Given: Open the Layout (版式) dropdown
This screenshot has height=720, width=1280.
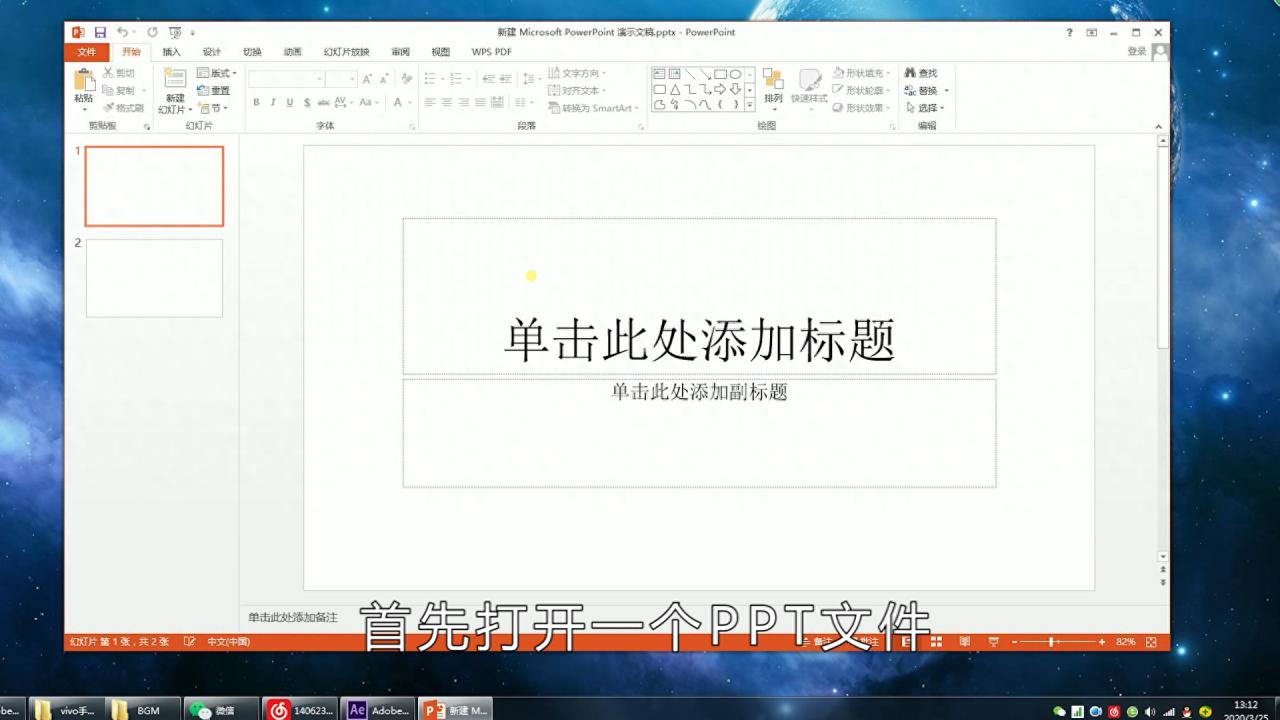Looking at the screenshot, I should point(218,73).
